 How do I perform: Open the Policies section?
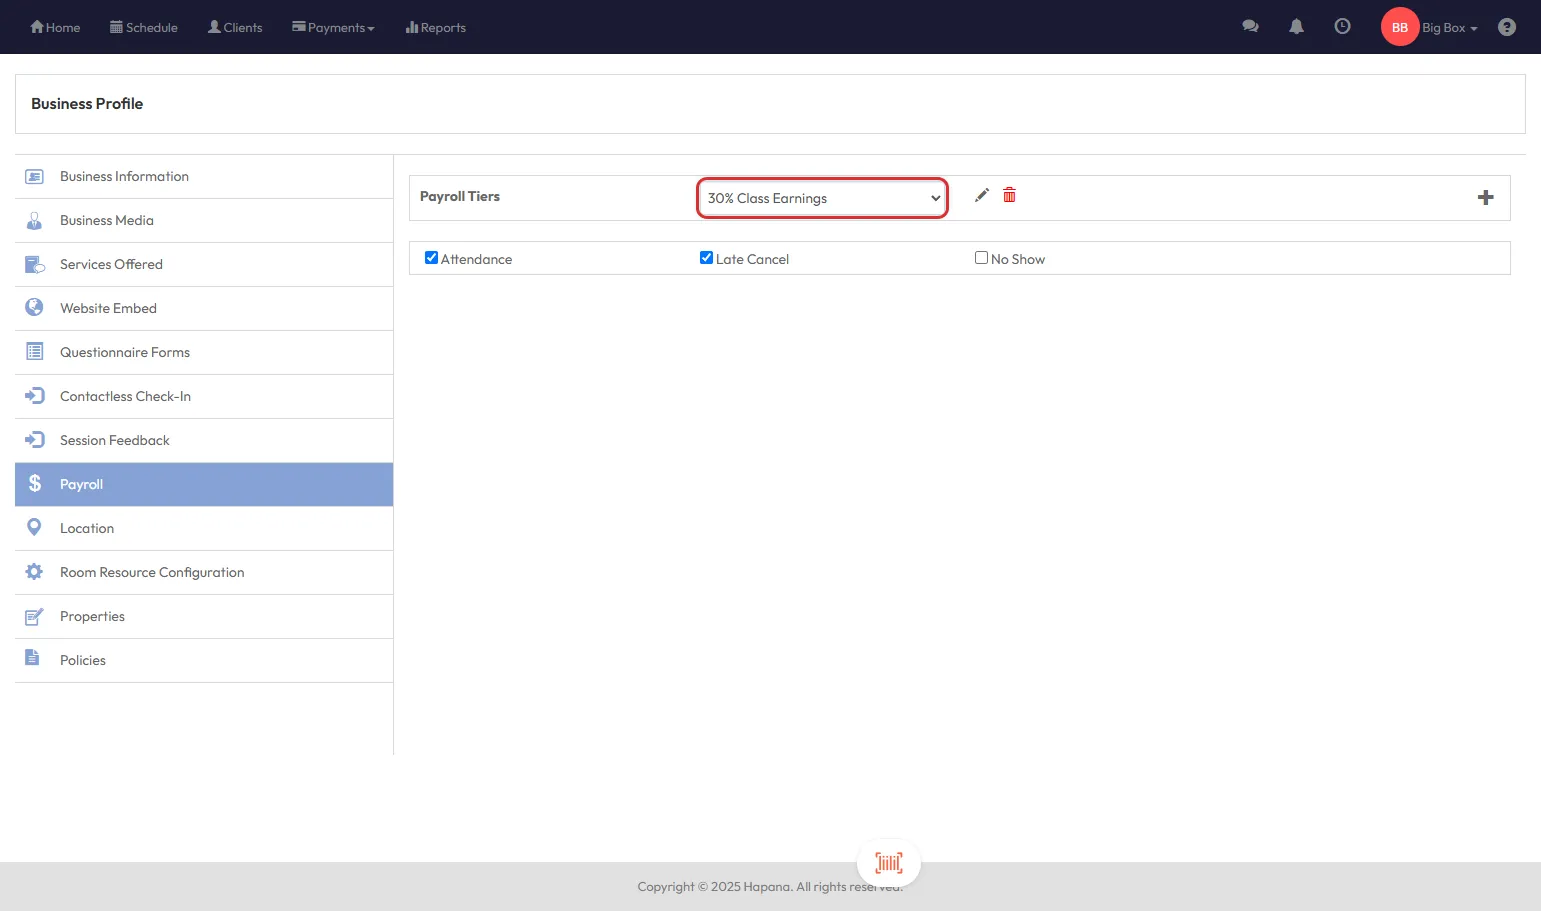(83, 660)
